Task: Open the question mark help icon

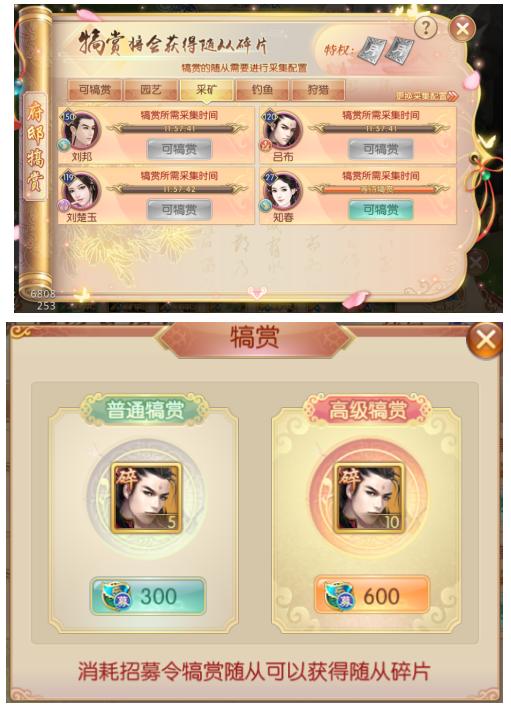Action: tap(425, 28)
